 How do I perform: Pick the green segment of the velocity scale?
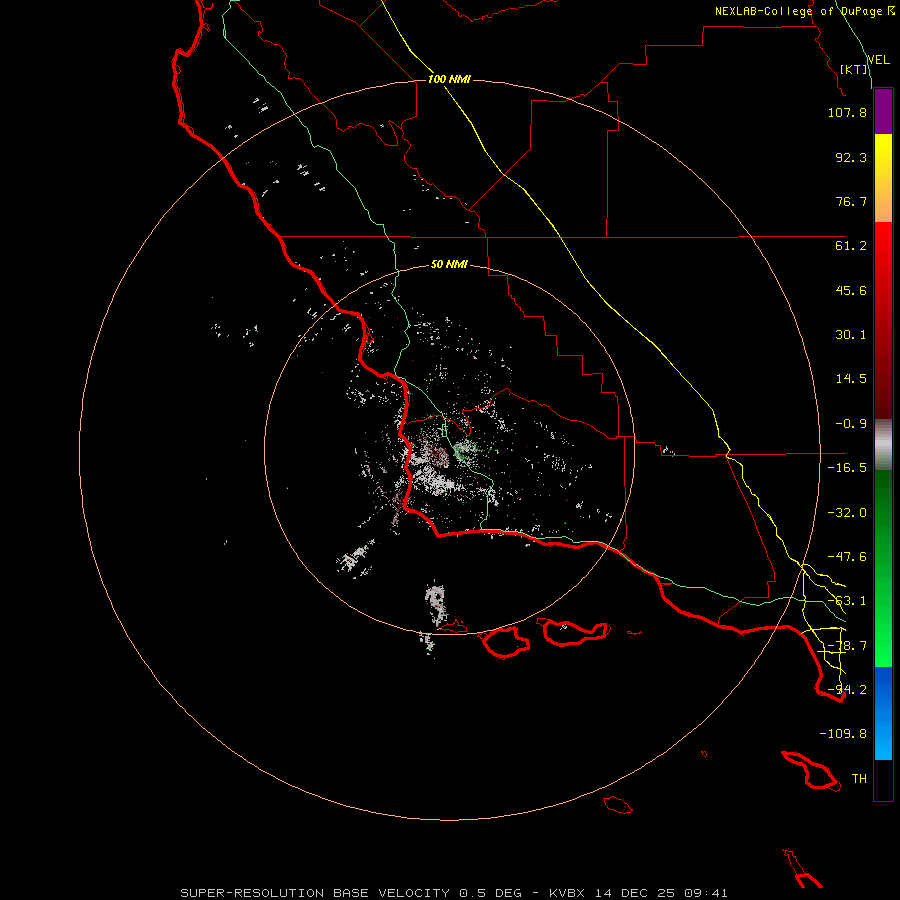coord(883,568)
